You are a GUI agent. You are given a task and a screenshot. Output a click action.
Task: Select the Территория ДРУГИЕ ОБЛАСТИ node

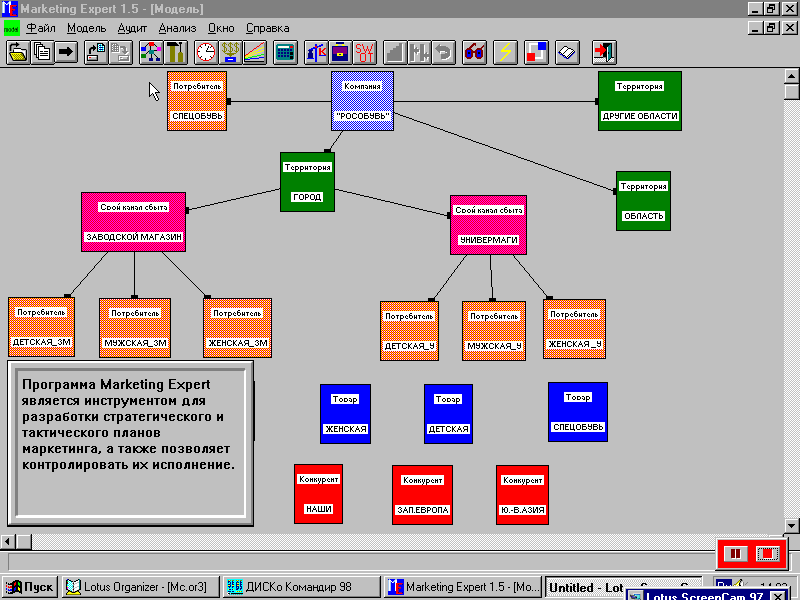tap(640, 101)
